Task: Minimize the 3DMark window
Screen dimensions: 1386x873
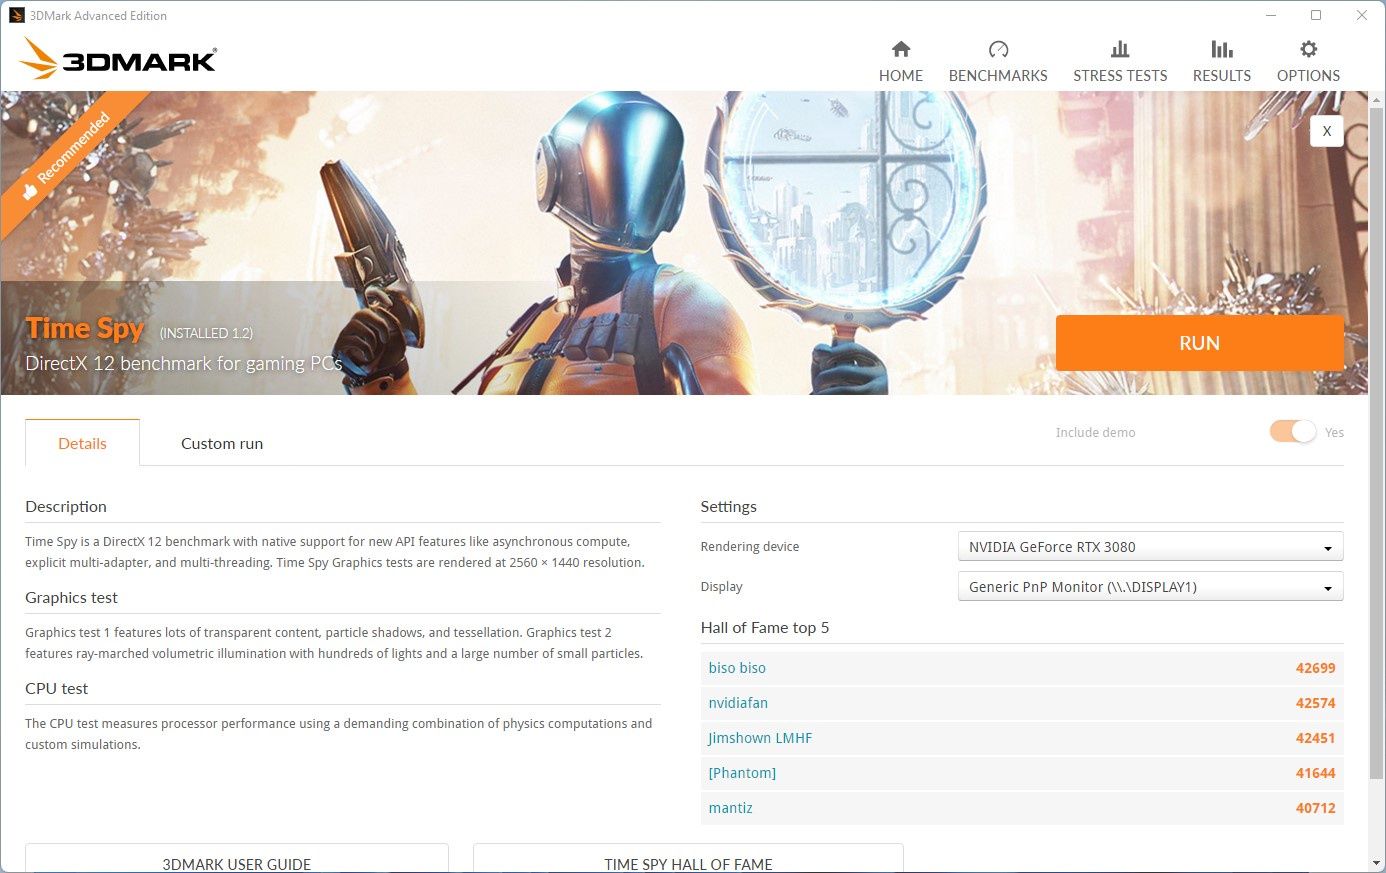Action: tap(1271, 15)
